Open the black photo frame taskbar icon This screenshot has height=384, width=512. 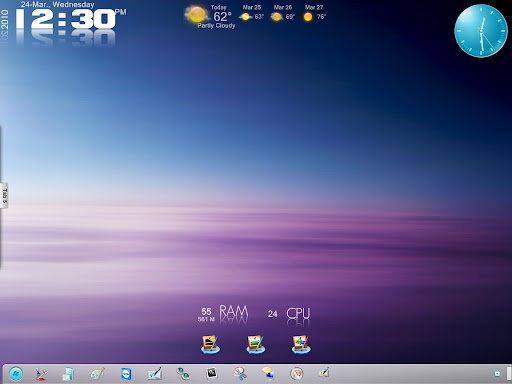point(211,373)
